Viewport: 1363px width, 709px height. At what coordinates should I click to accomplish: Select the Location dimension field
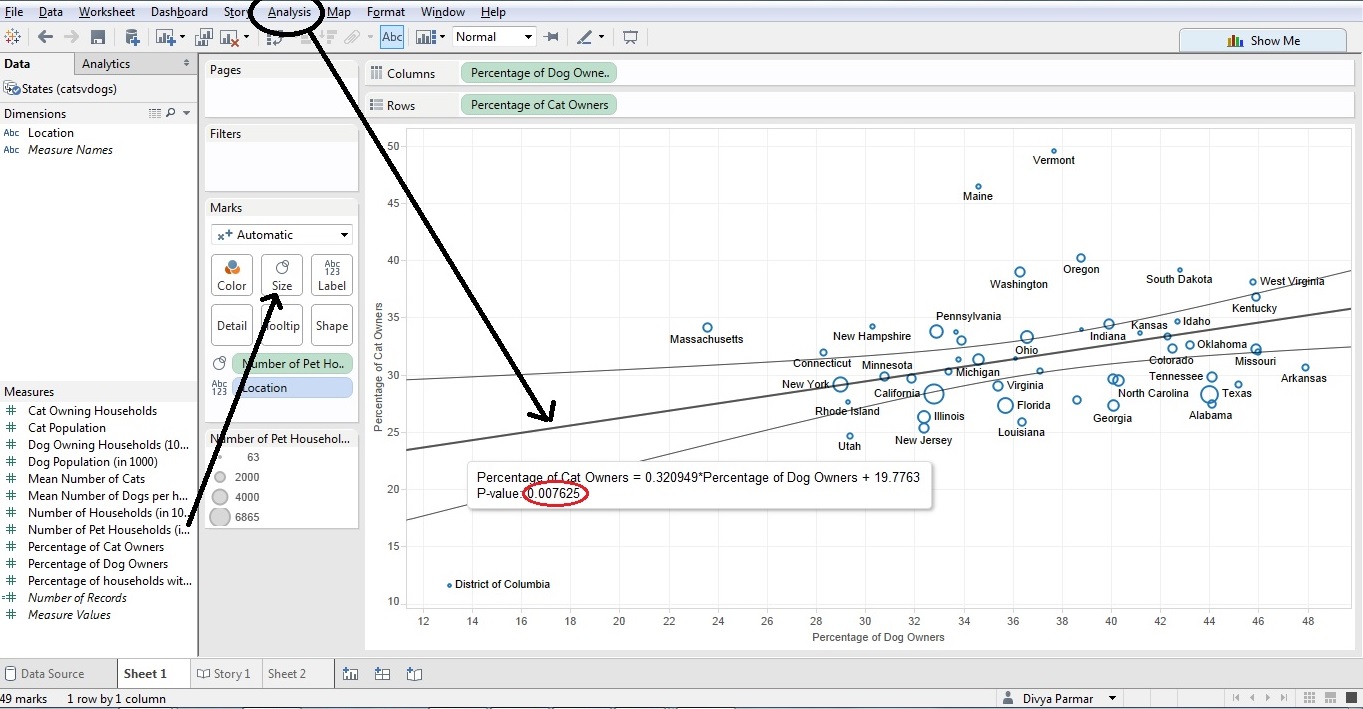coord(51,133)
